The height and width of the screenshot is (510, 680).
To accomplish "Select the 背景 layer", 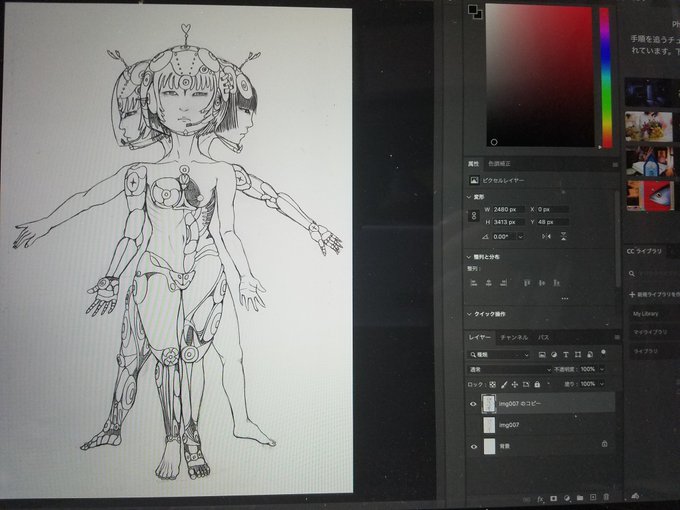I will coord(540,446).
